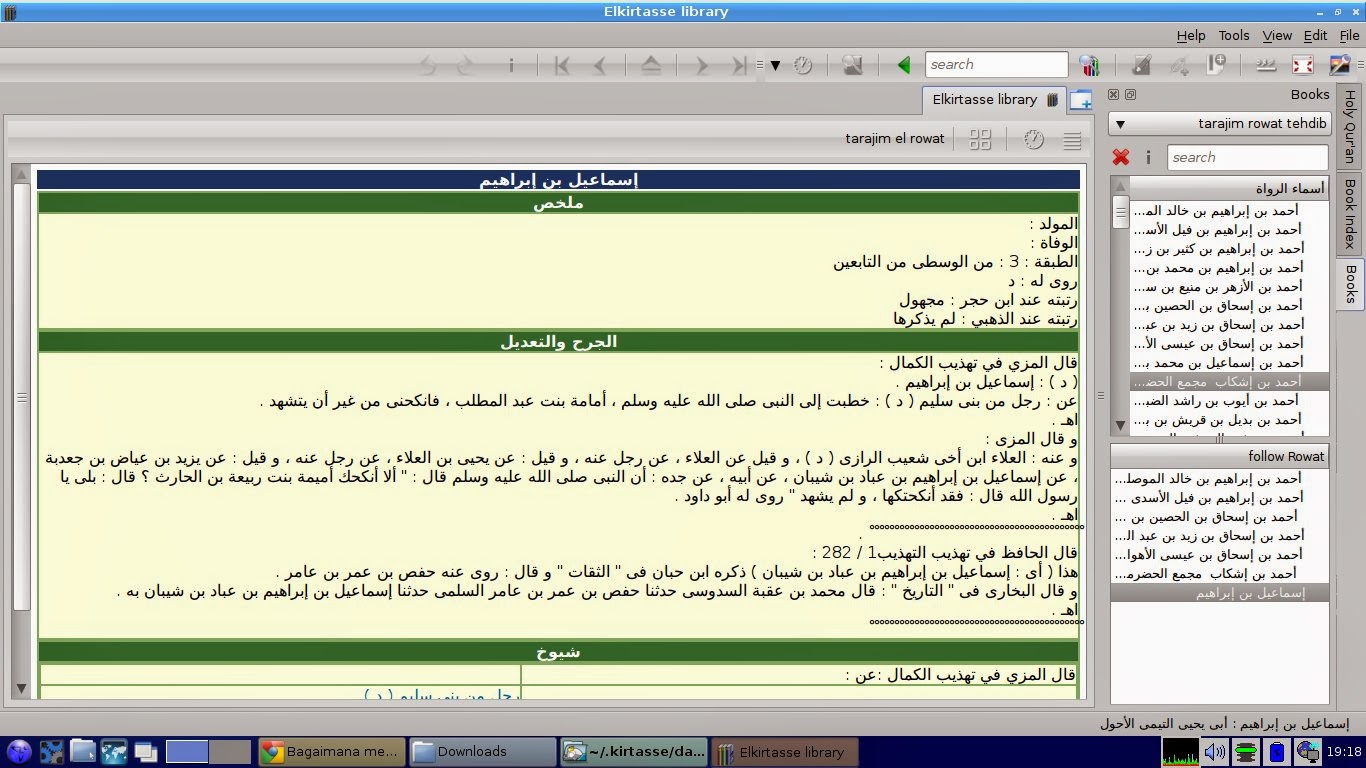Click the clock icon in tarajim toolbar
Viewport: 1366px width, 768px height.
point(1034,139)
